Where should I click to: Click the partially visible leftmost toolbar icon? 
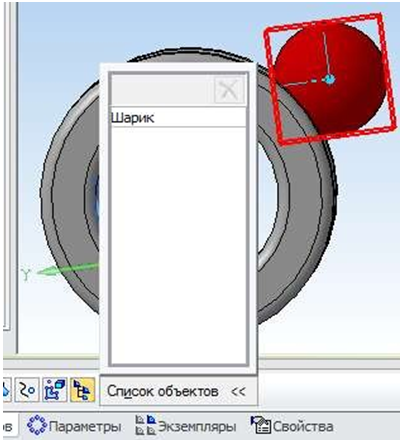7,389
